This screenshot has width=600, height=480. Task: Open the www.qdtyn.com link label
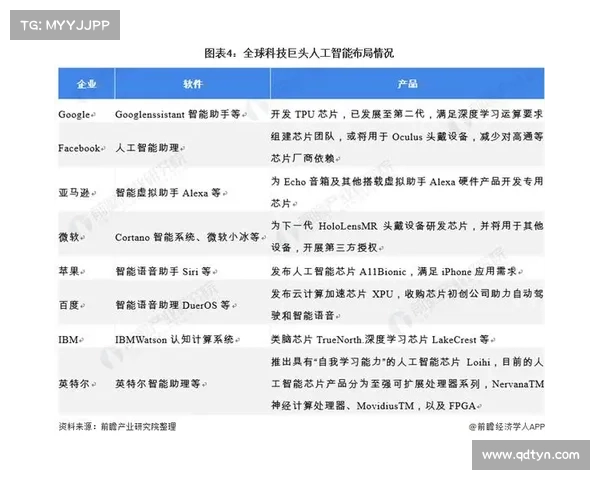point(531,455)
